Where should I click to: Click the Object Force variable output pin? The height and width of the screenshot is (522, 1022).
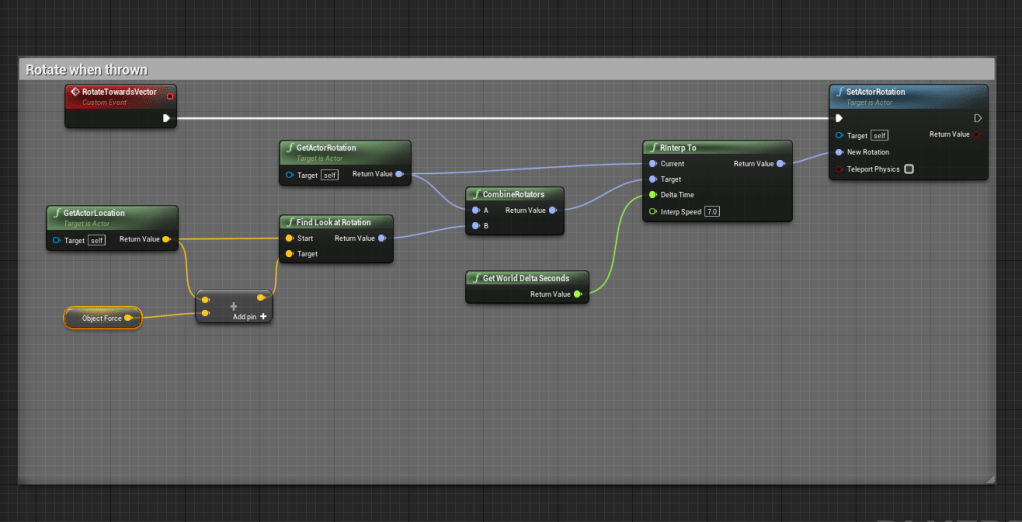128,318
